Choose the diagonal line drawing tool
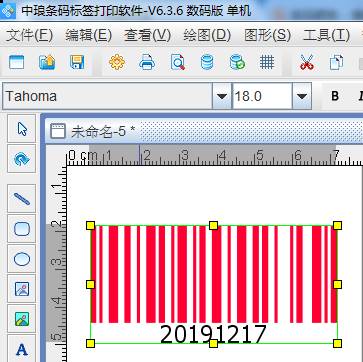The width and height of the screenshot is (363, 362). (22, 199)
